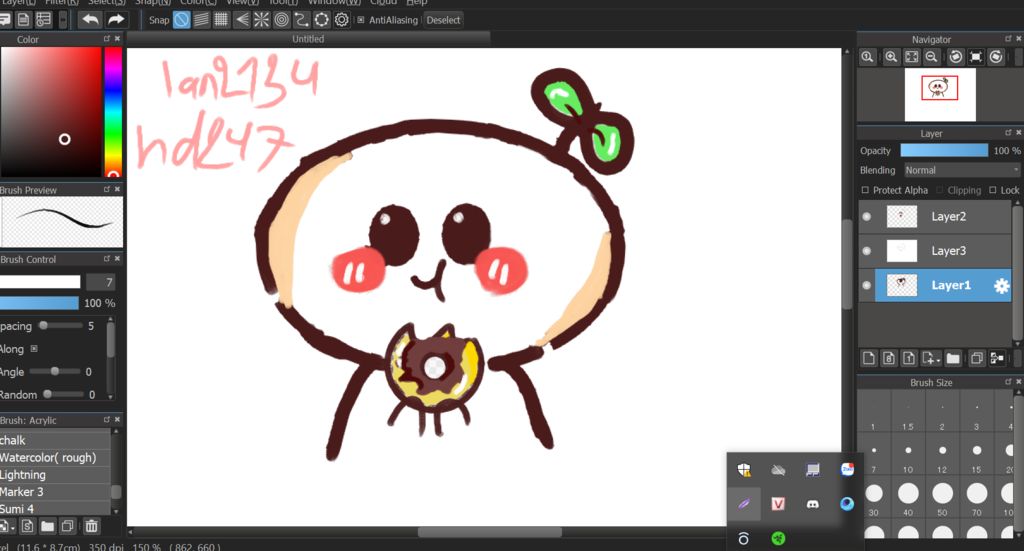Duplicate the selected layer
Screen dimensions: 1024x551
[x=976, y=358]
